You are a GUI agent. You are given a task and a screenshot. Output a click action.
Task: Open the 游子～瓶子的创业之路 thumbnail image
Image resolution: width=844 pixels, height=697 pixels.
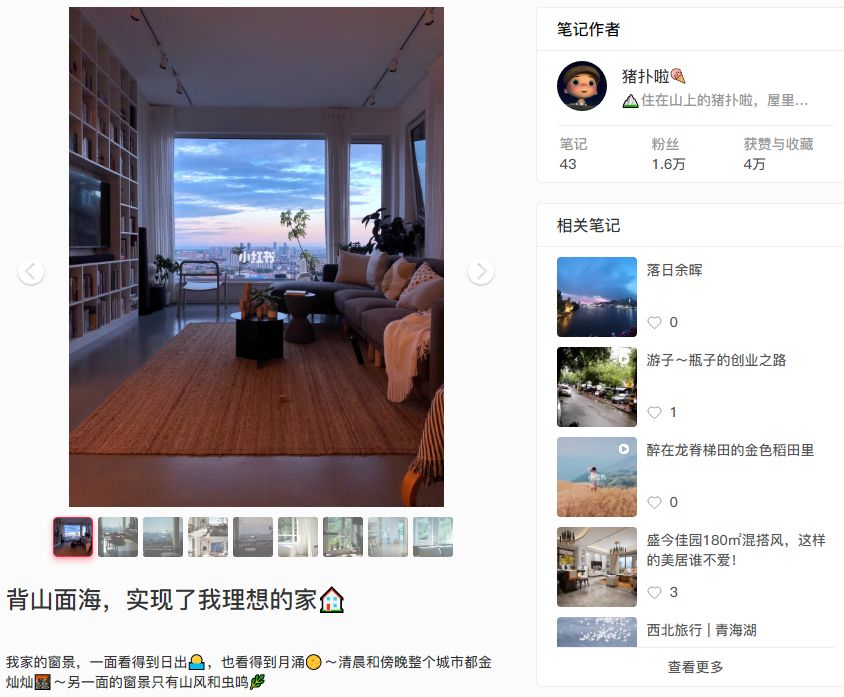(x=596, y=387)
